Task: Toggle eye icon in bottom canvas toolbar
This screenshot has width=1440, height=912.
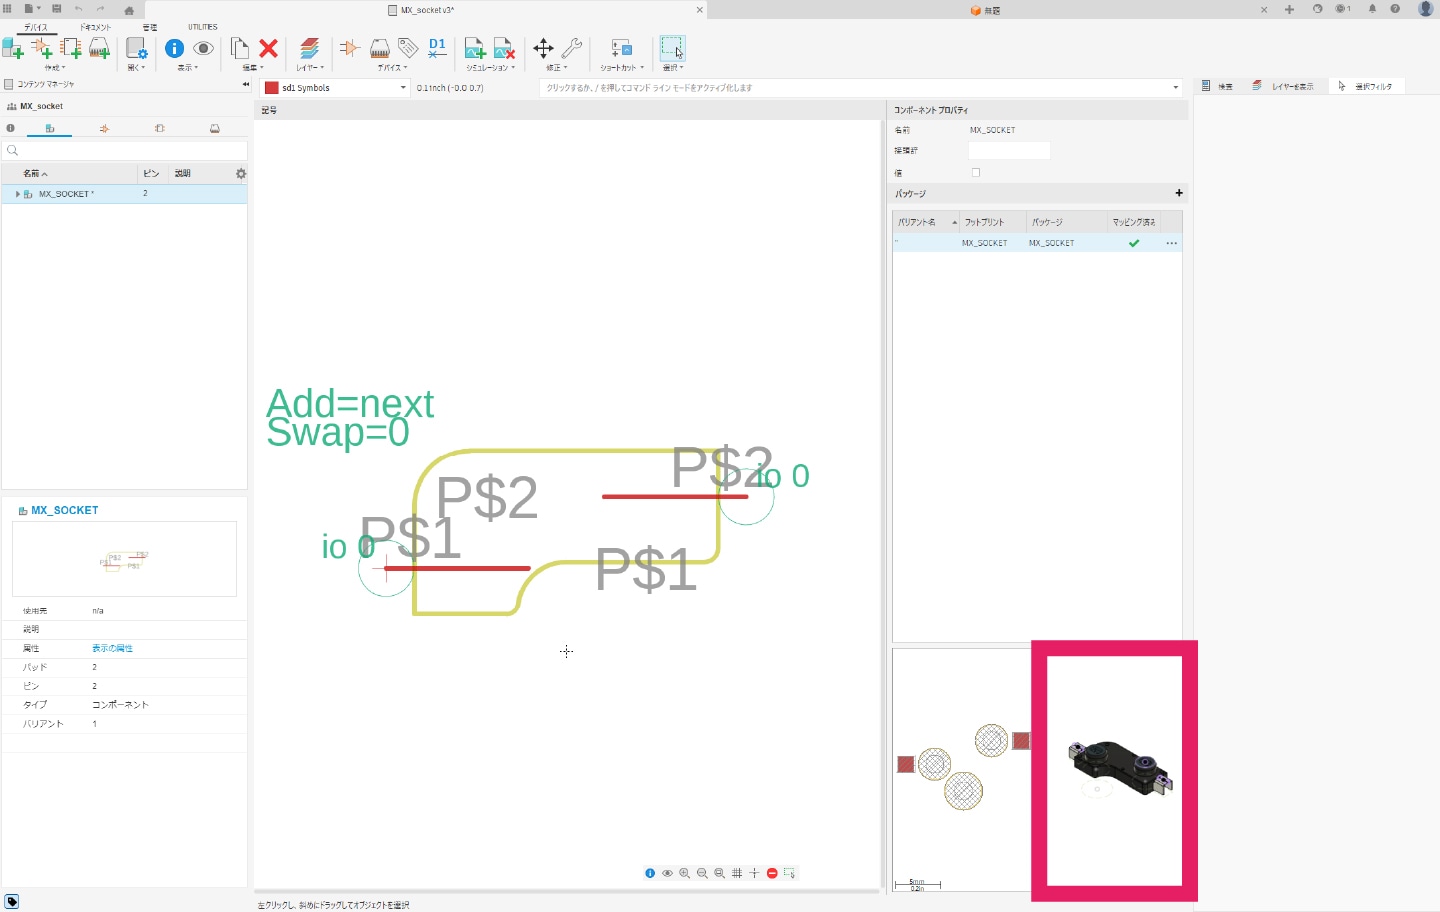Action: (x=667, y=873)
